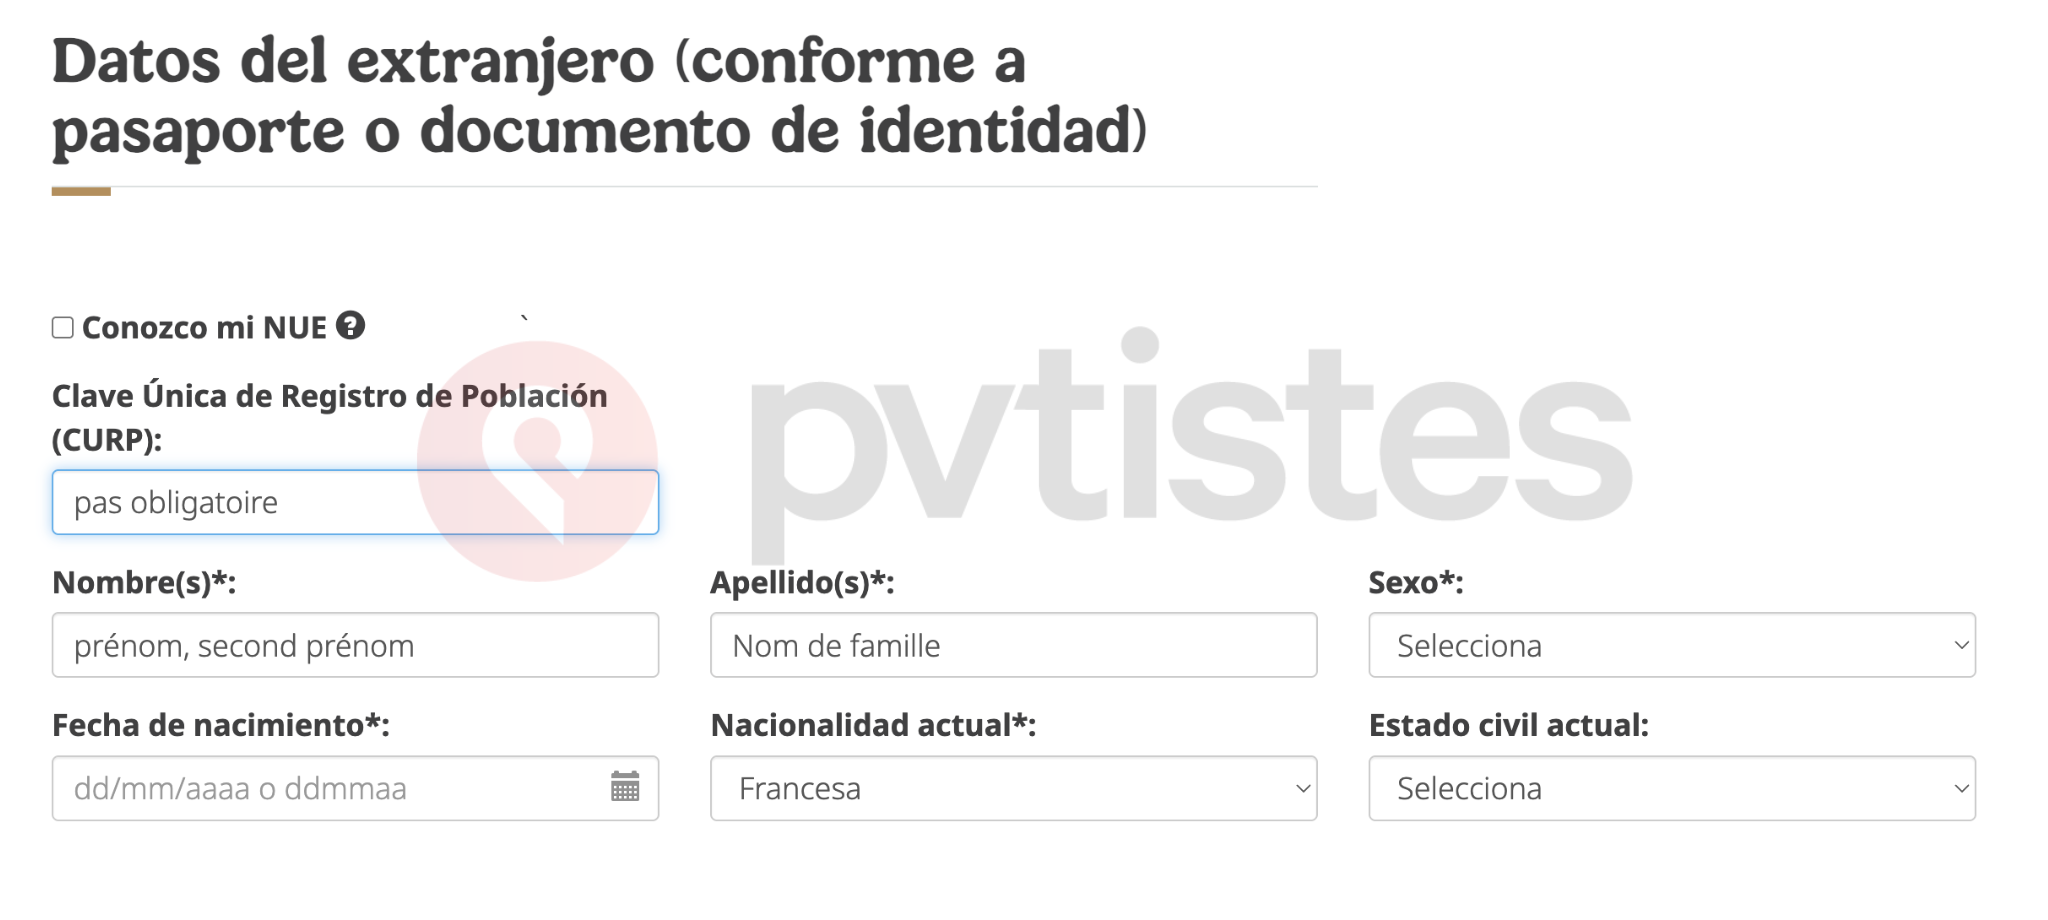Click the Apellido(s) field label
Screen dimensions: 2048x920
[x=800, y=583]
